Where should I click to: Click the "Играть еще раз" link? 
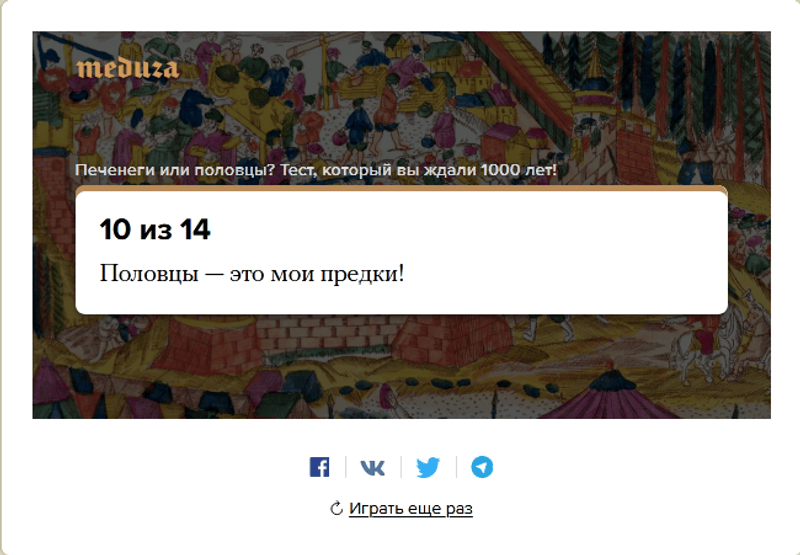(x=411, y=509)
